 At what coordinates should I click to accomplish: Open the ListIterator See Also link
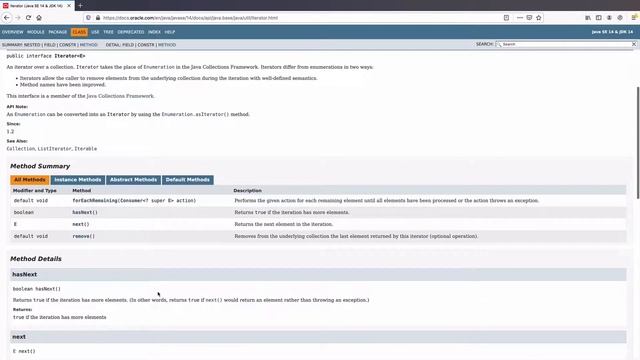pyautogui.click(x=54, y=149)
